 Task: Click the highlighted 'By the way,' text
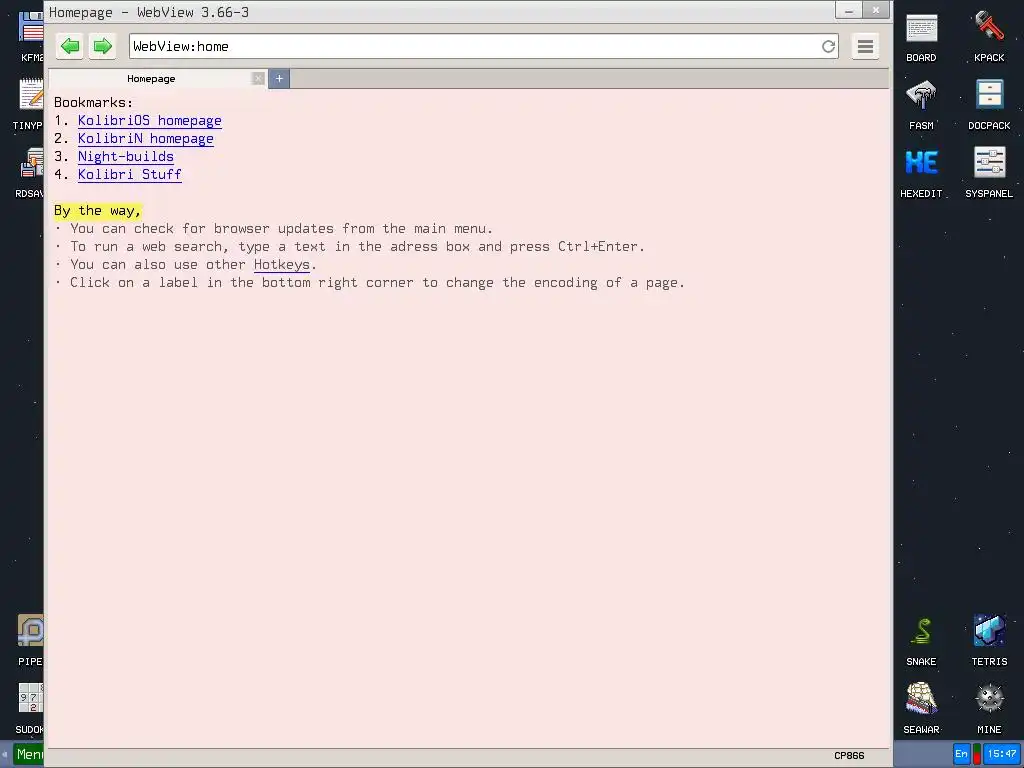click(97, 210)
